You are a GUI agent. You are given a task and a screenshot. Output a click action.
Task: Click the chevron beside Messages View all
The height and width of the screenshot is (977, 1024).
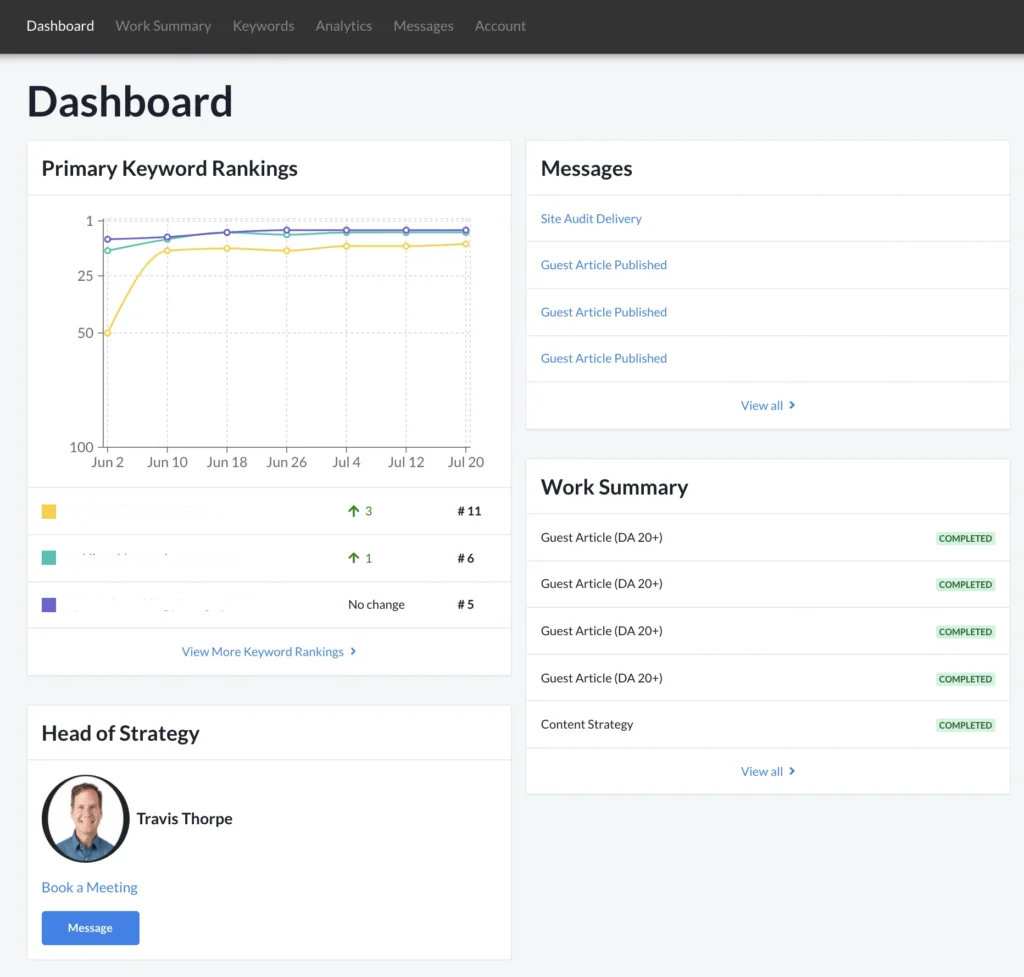coord(792,406)
